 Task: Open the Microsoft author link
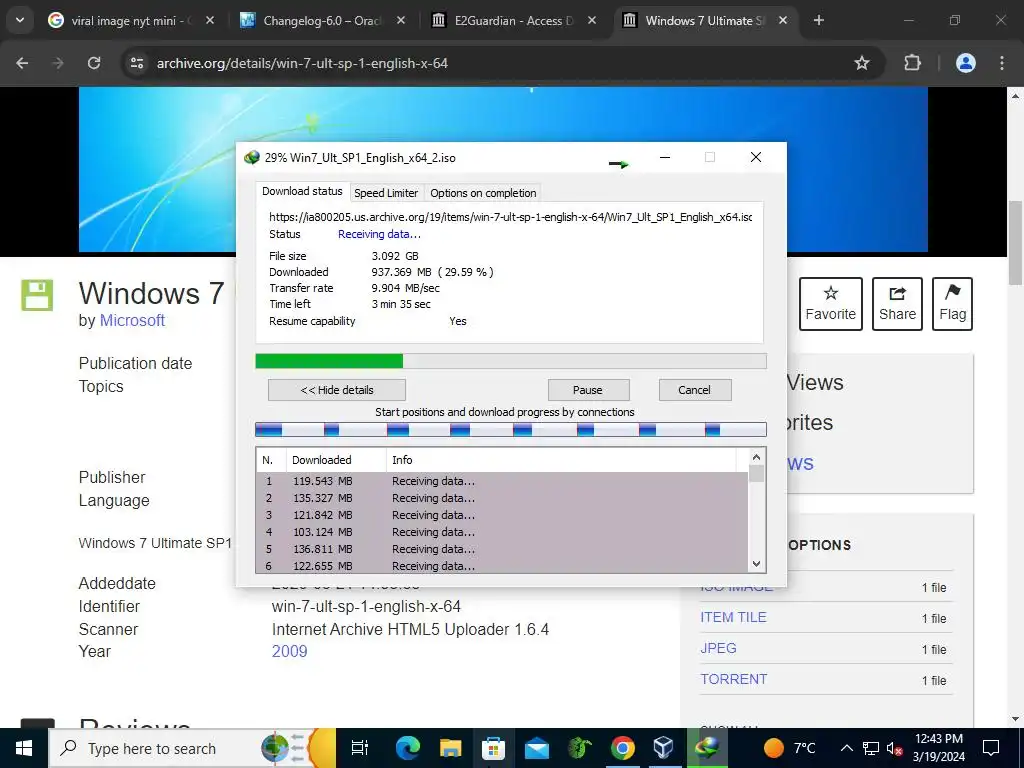click(132, 321)
